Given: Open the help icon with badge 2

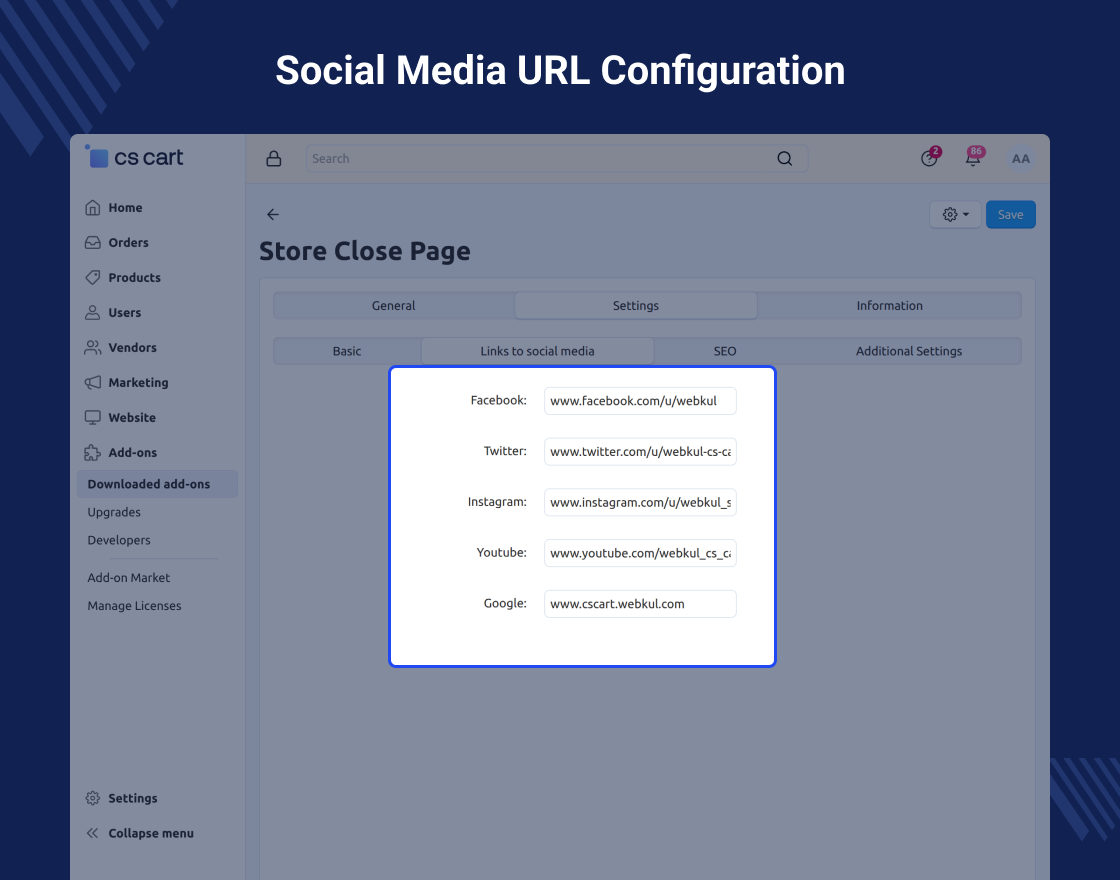Looking at the screenshot, I should point(929,158).
